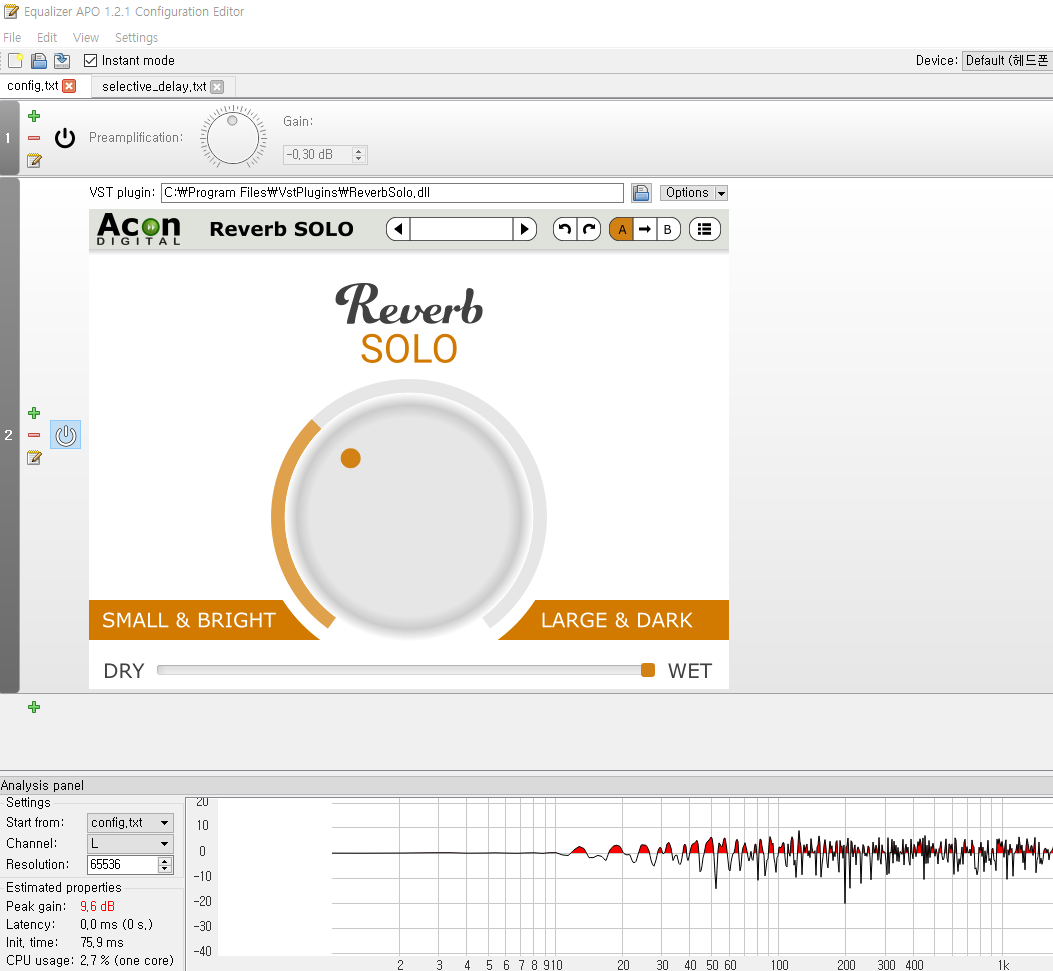Screen dimensions: 1053x971
Task: Toggle the VST plugin power button
Action: click(66, 435)
